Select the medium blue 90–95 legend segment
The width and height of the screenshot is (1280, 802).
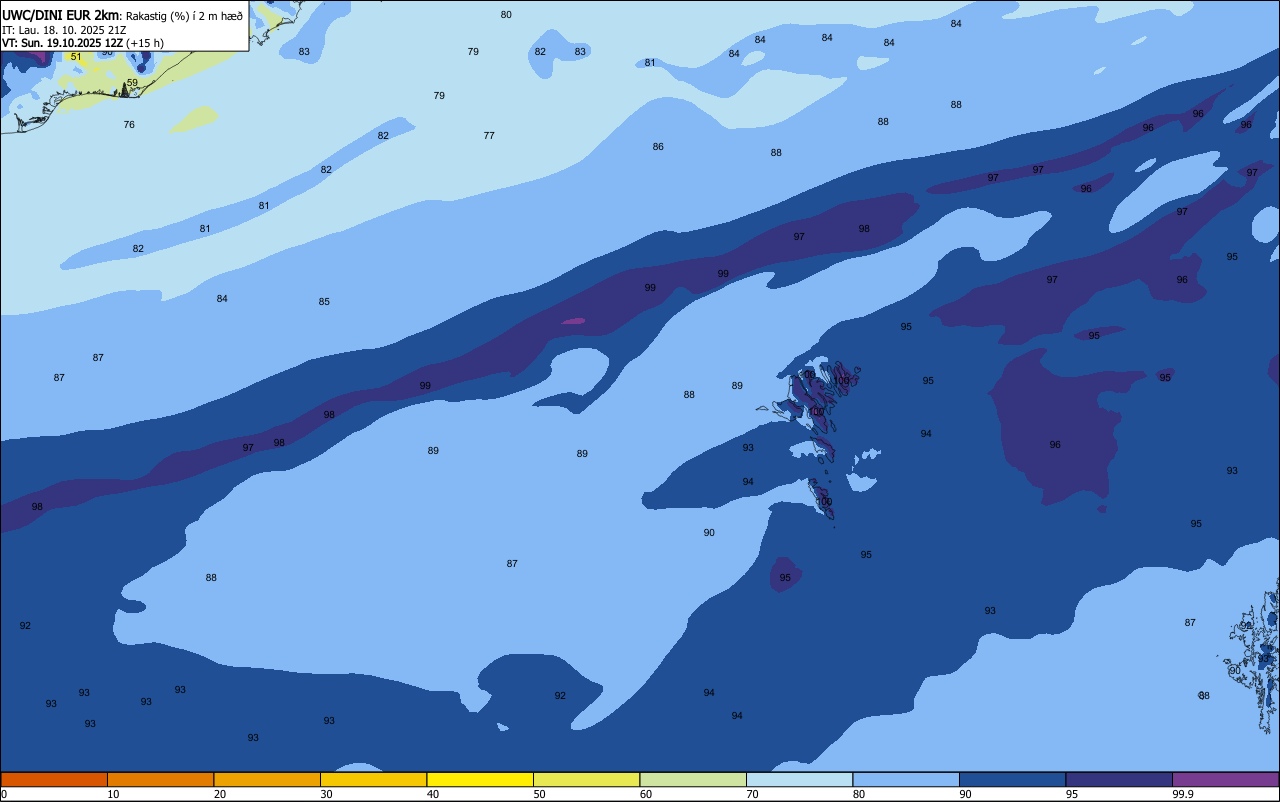tap(1012, 779)
